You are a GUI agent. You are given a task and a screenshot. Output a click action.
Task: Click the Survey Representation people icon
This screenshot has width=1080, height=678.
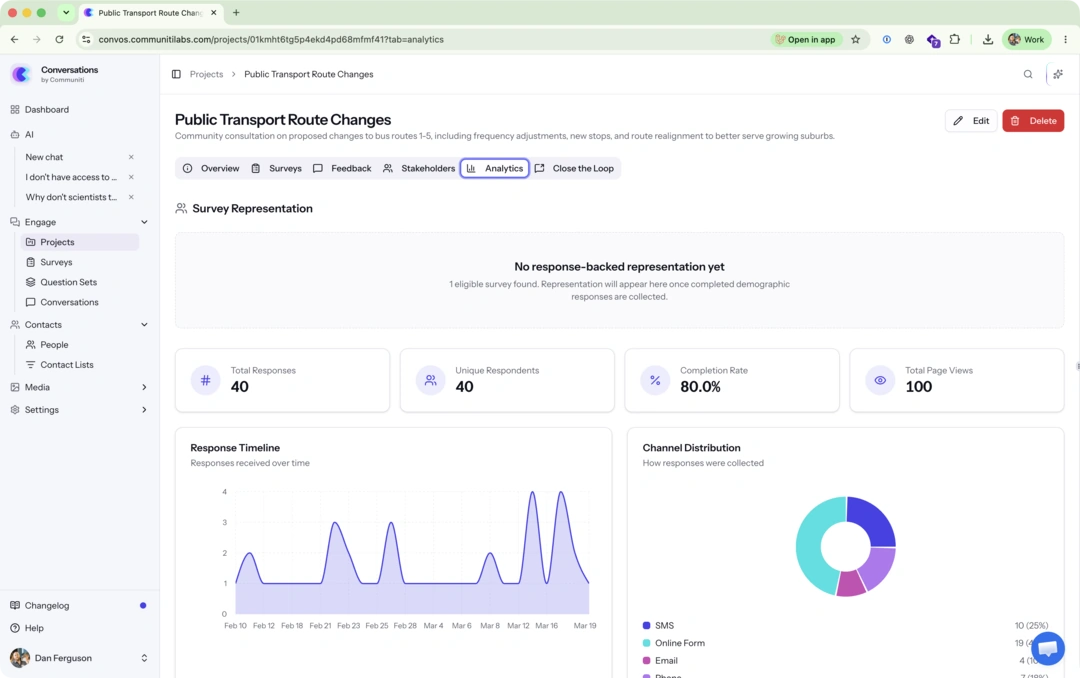click(x=181, y=208)
